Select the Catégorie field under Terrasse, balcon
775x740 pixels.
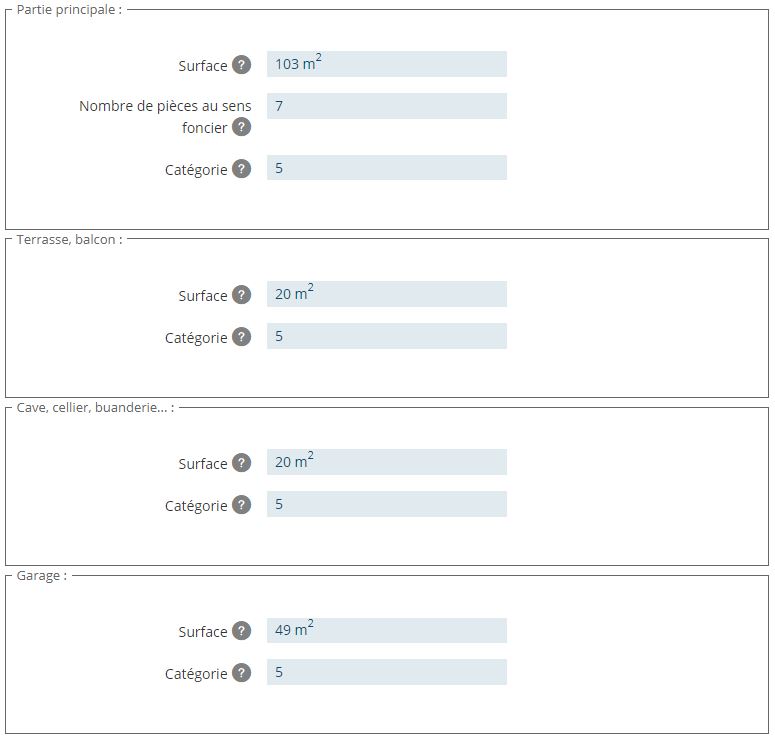pos(386,336)
